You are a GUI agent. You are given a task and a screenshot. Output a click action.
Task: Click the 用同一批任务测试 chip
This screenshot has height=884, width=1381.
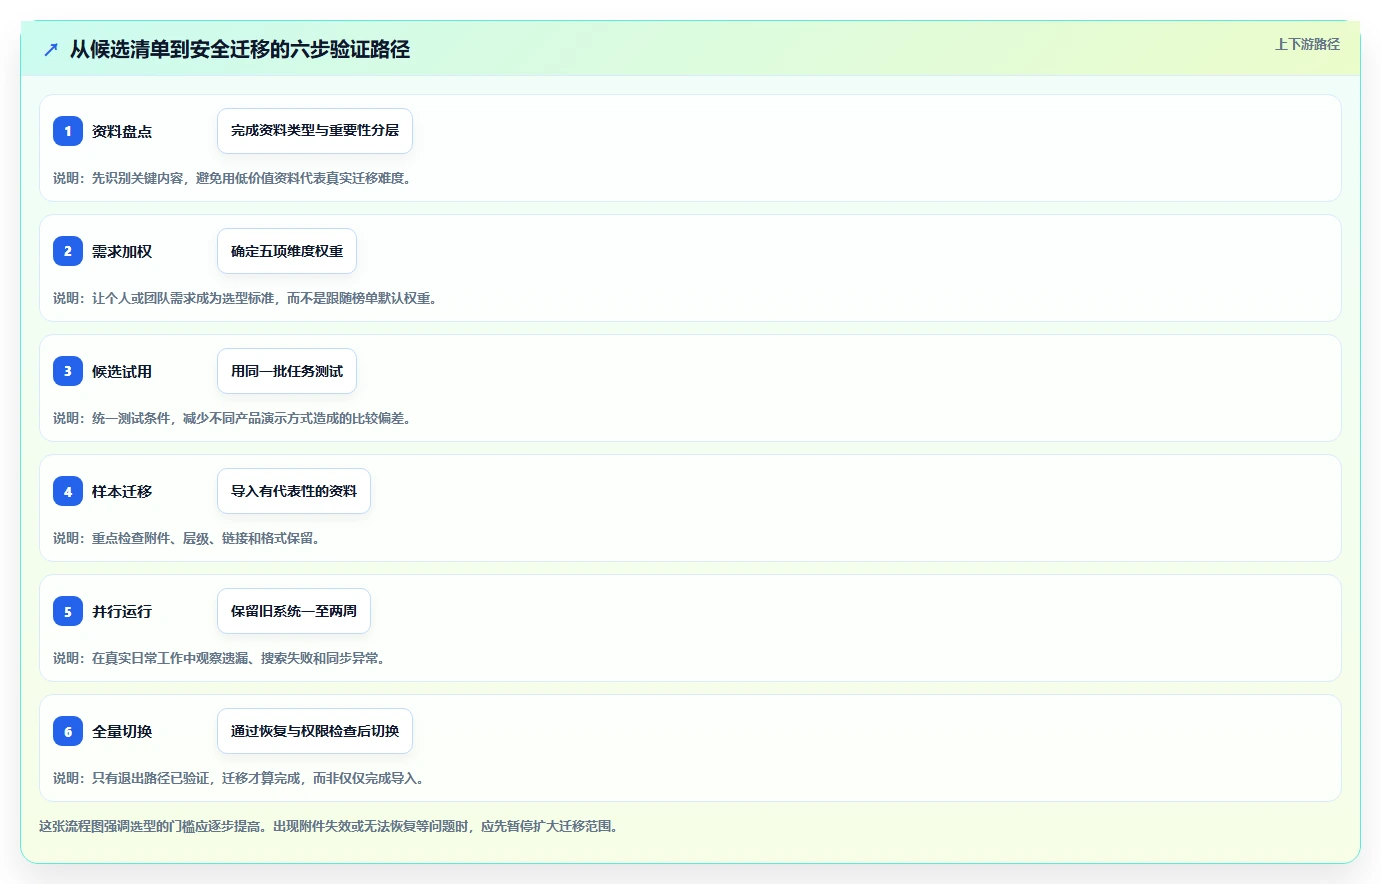287,371
